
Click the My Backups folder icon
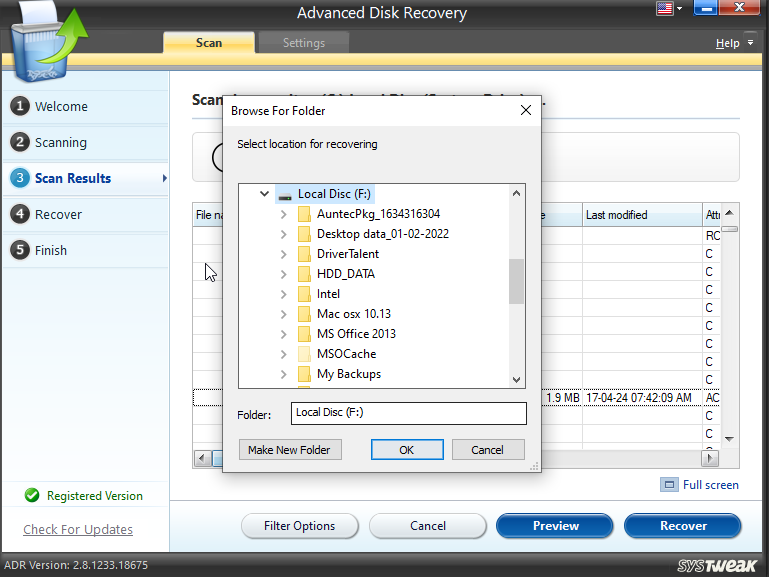pyautogui.click(x=304, y=374)
